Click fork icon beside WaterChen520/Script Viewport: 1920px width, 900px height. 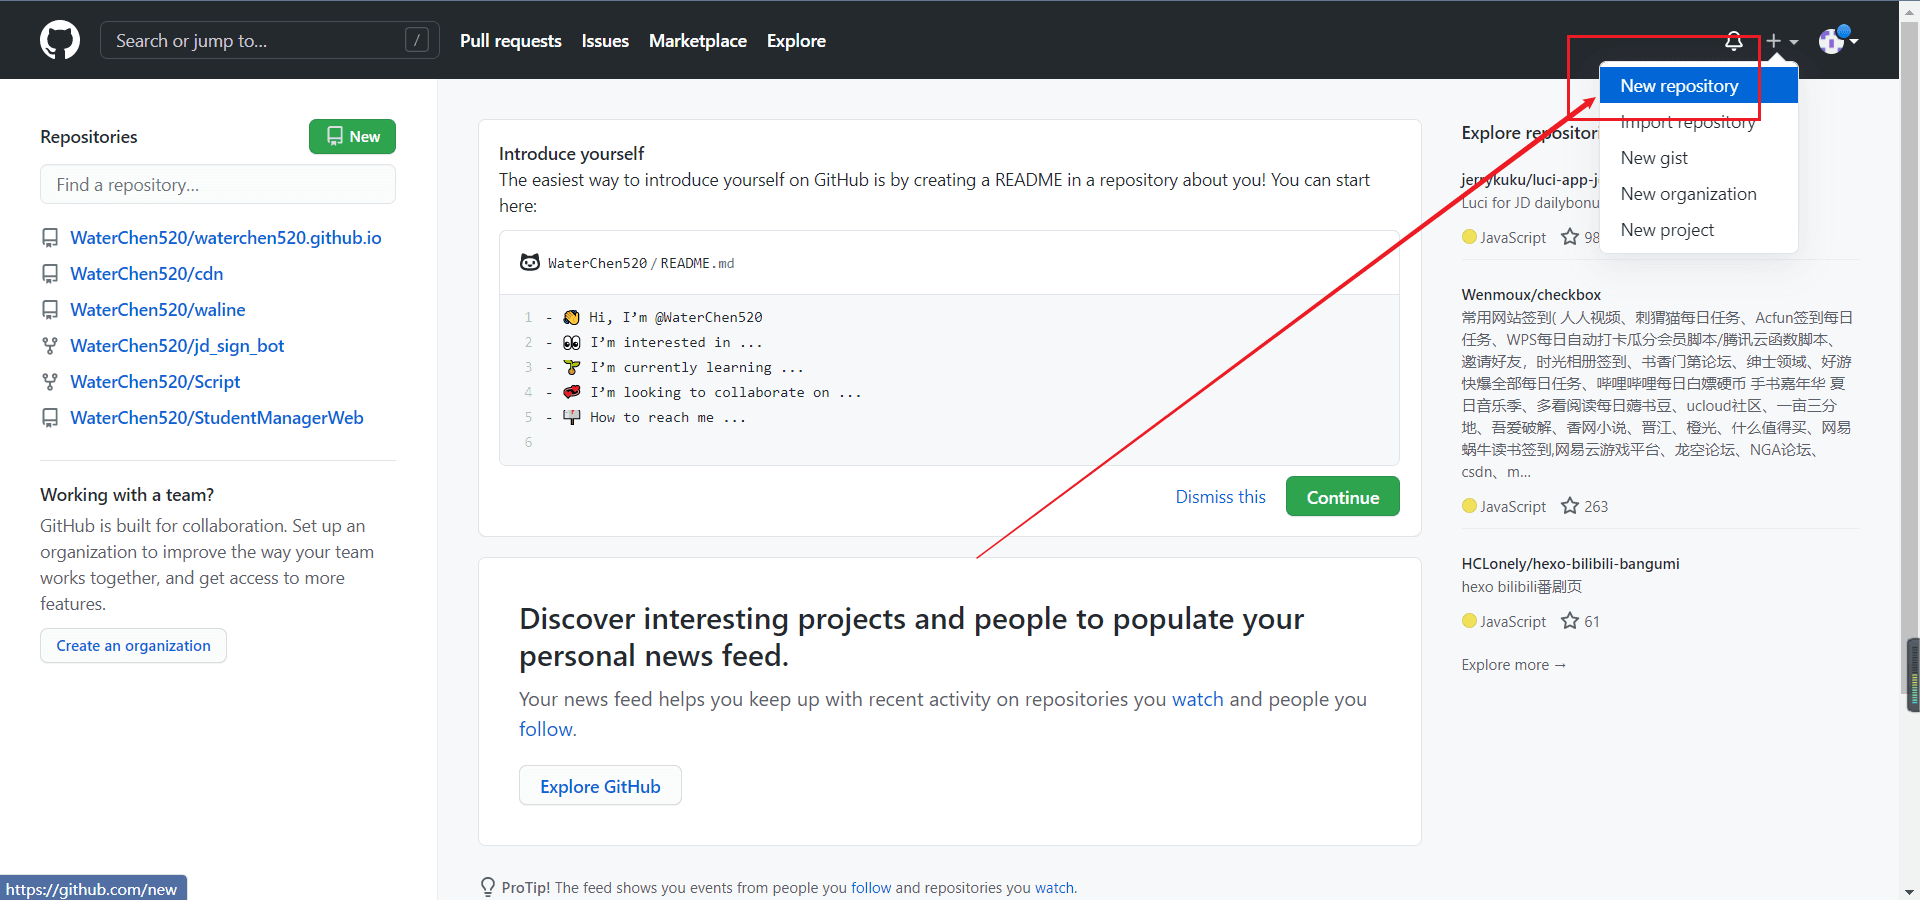click(x=50, y=382)
